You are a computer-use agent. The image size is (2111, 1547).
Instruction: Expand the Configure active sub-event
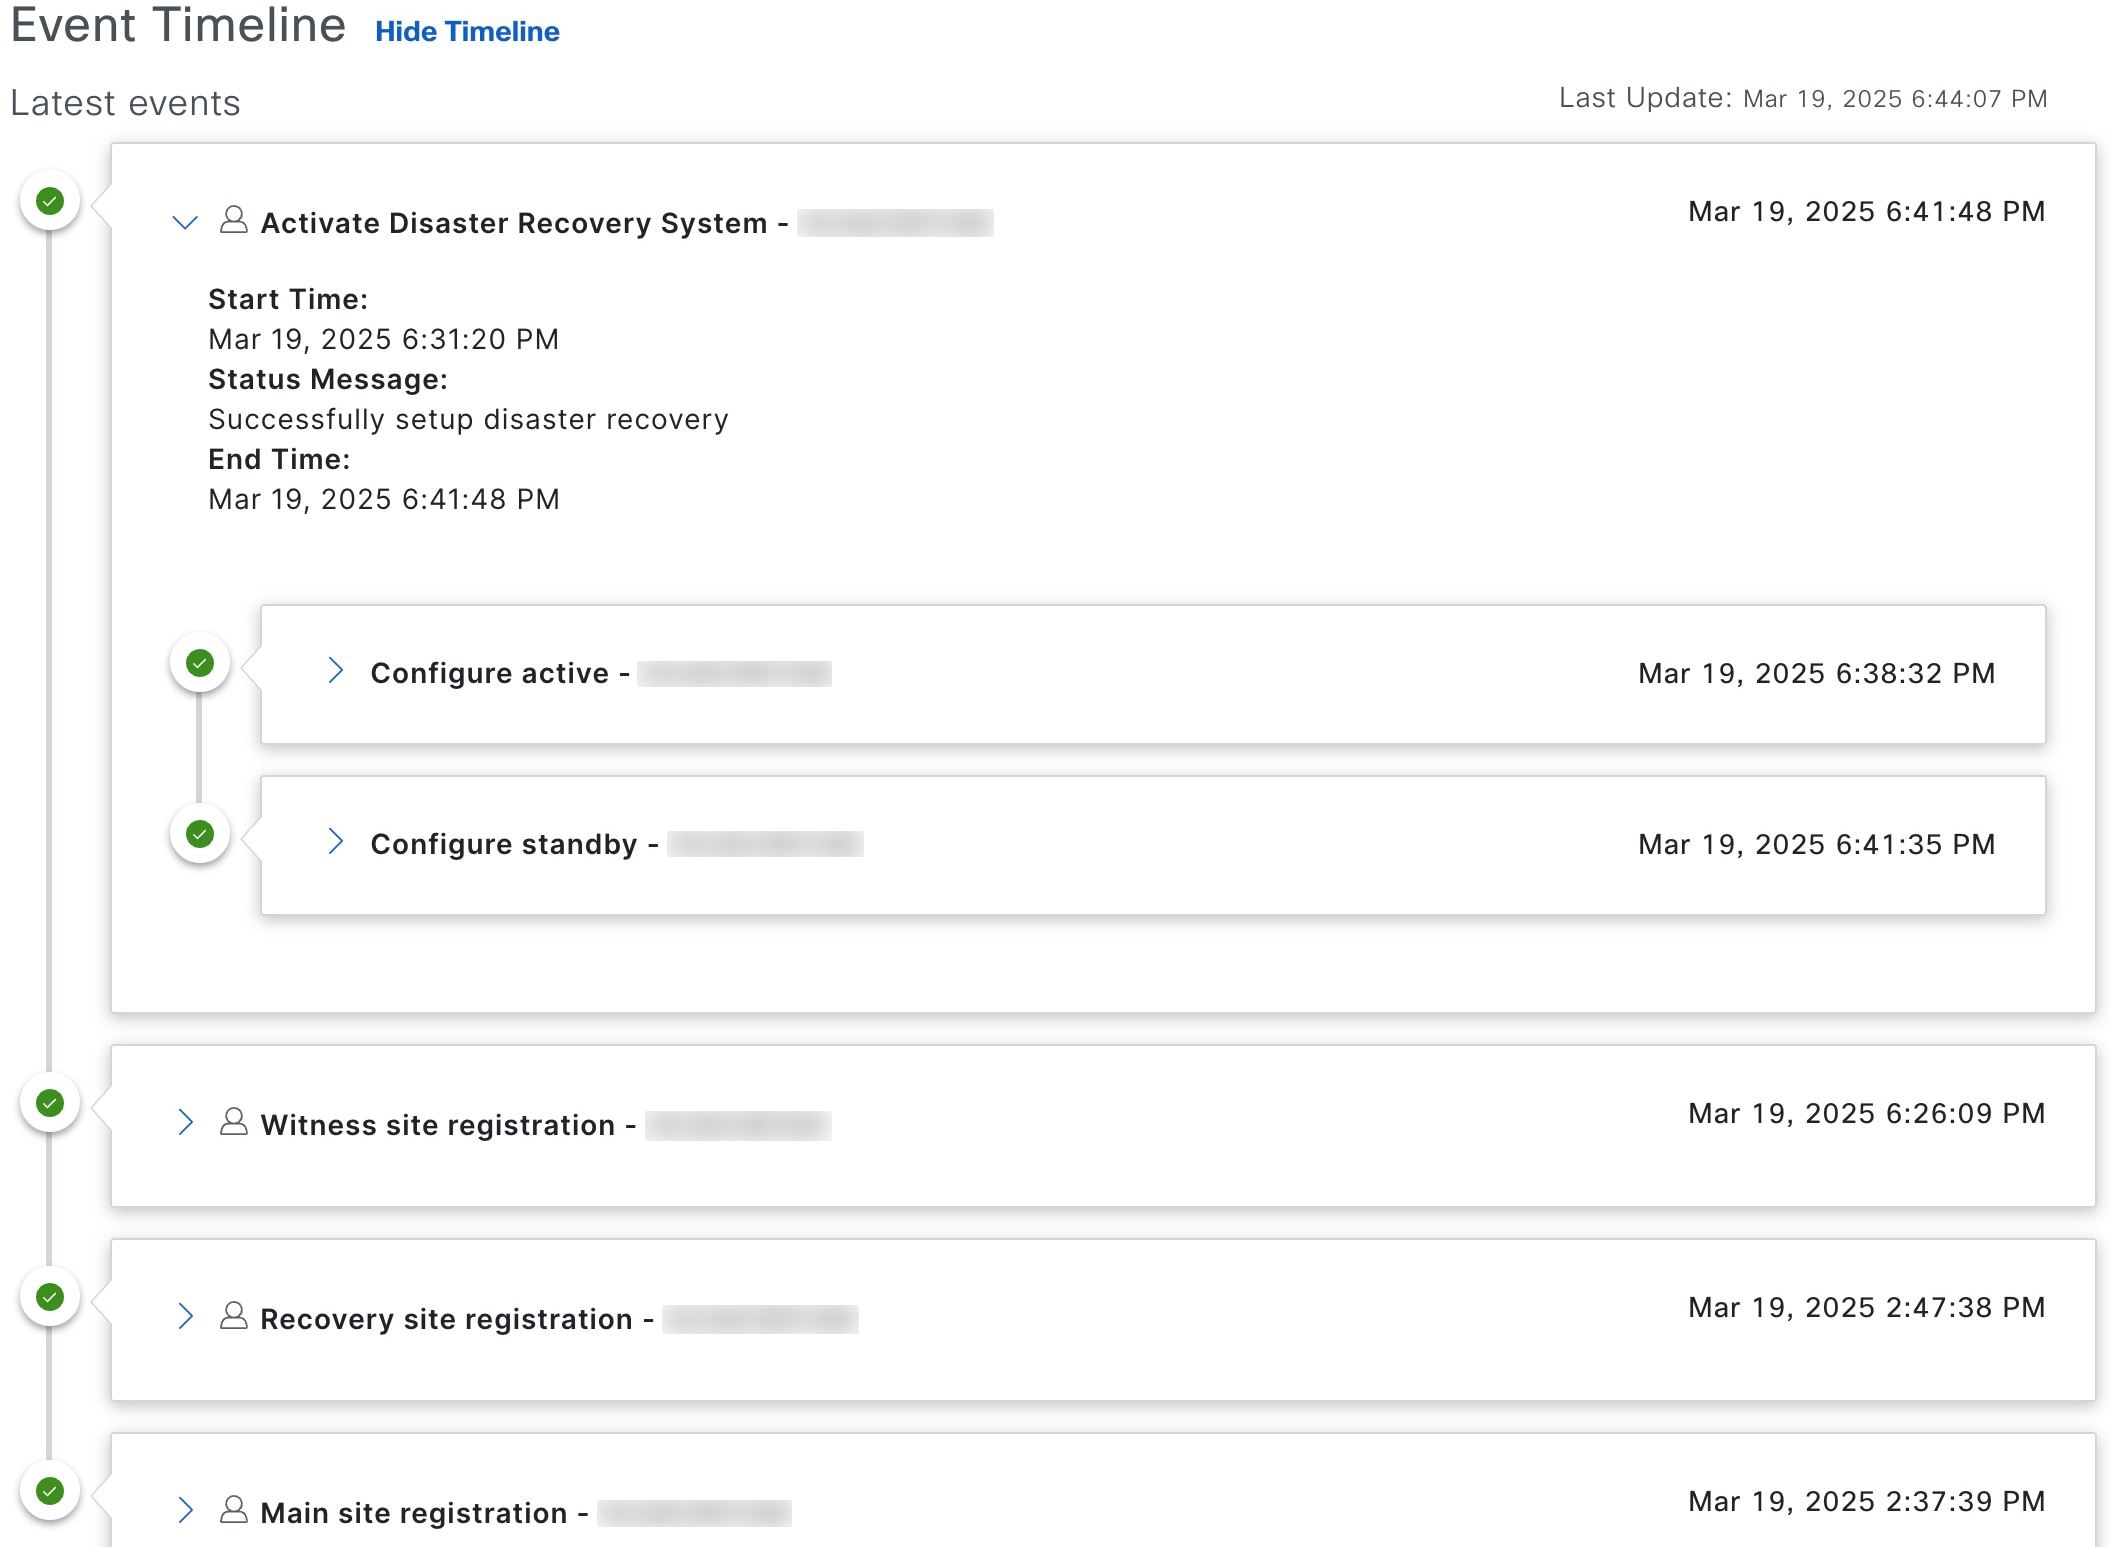[336, 671]
